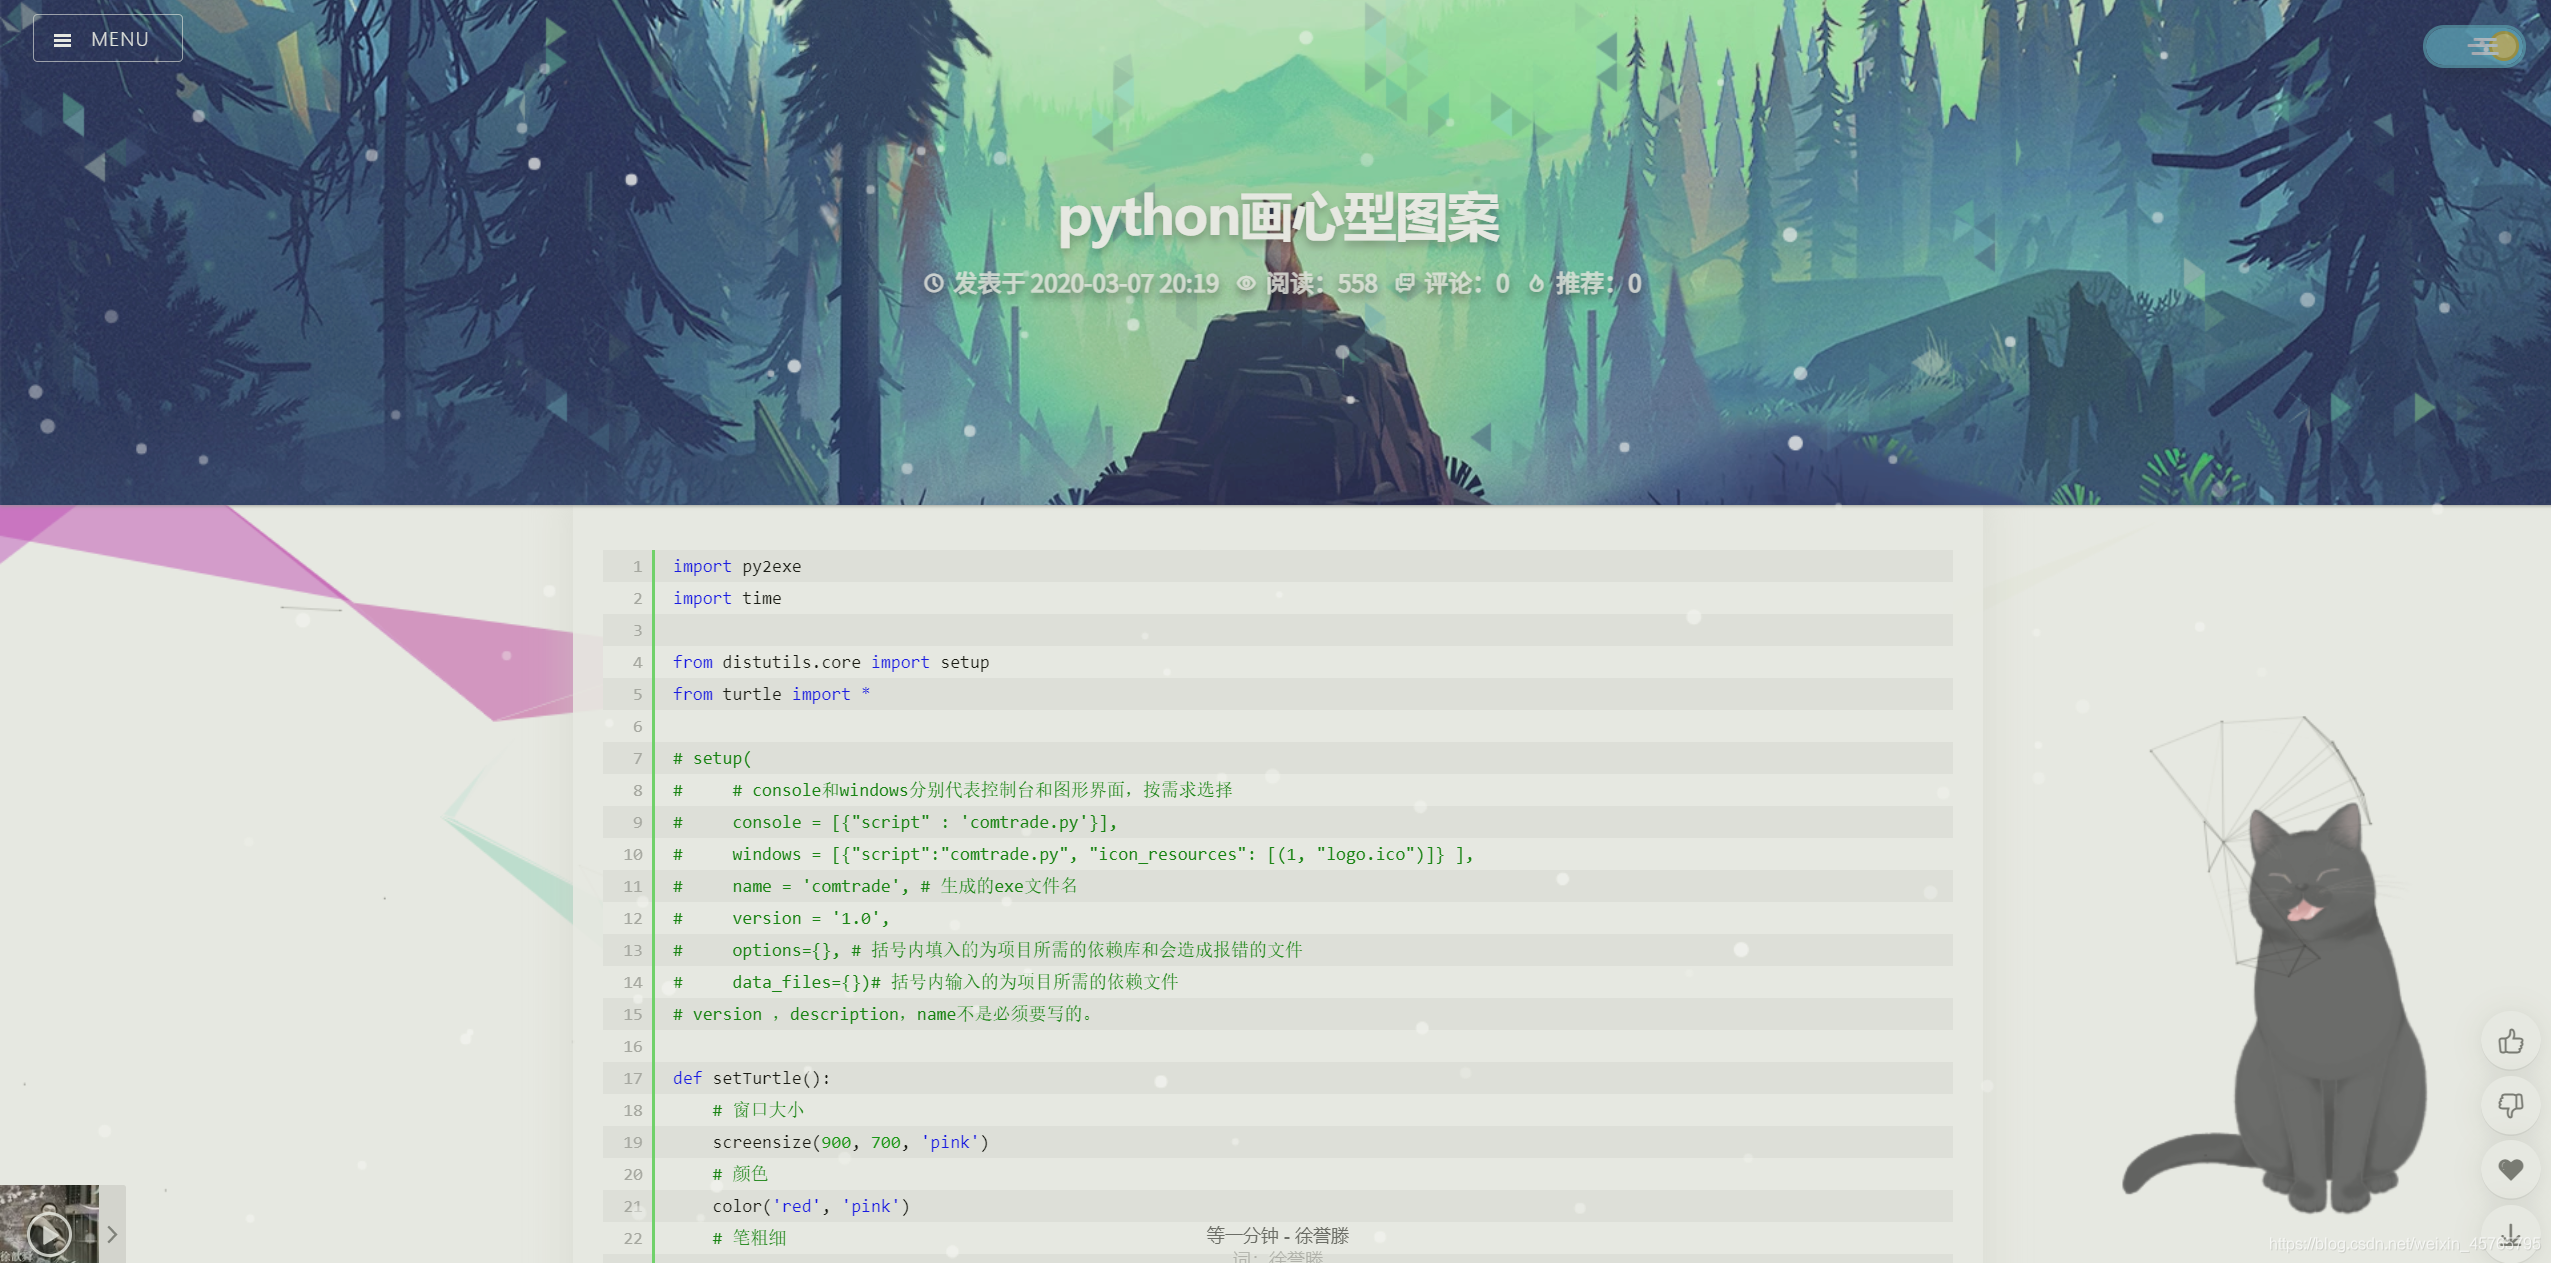The width and height of the screenshot is (2551, 1263).
Task: Click the comment icon beside 评论
Action: coord(1405,284)
